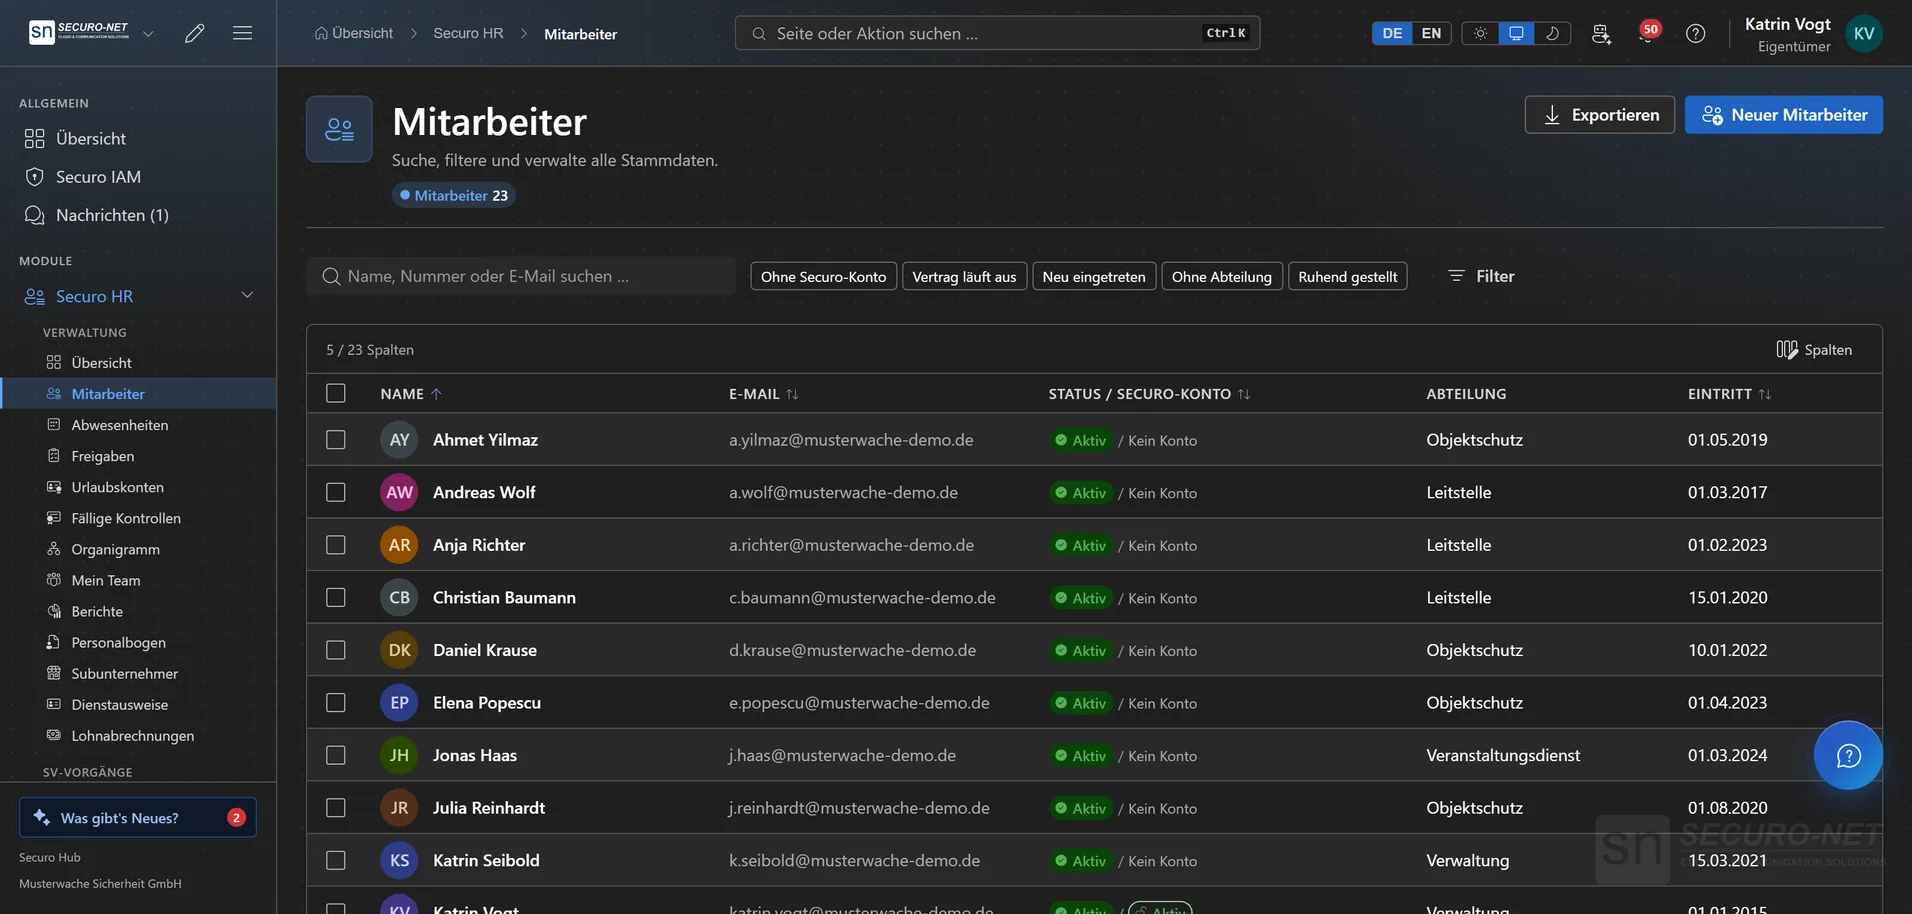Sort table by Name column
This screenshot has height=914, width=1912.
pos(411,394)
